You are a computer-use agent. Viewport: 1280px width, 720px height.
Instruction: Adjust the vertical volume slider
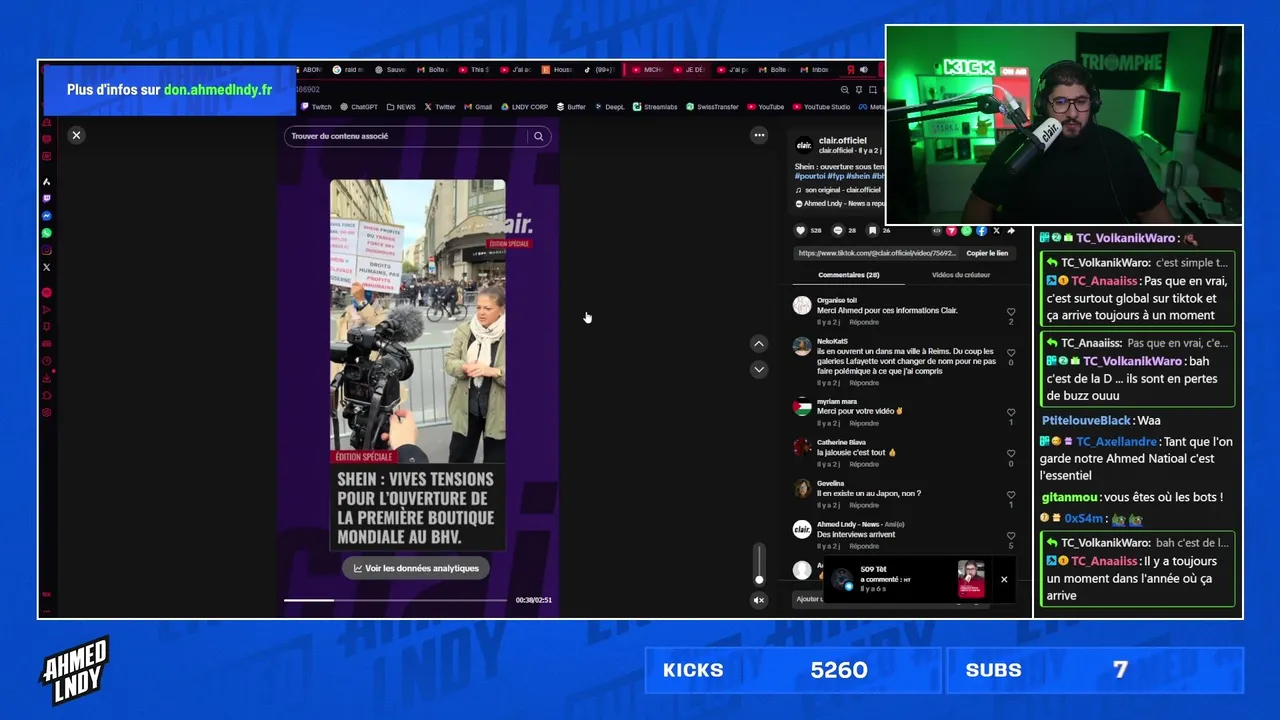759,564
